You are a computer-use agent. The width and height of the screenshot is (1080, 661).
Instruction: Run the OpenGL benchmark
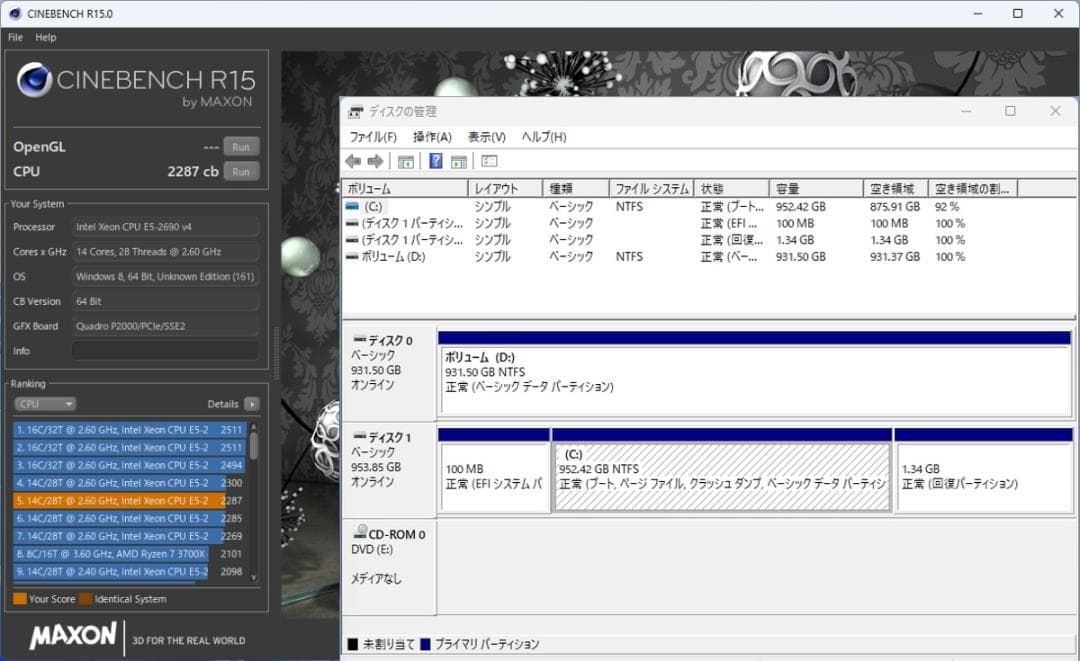tap(240, 146)
